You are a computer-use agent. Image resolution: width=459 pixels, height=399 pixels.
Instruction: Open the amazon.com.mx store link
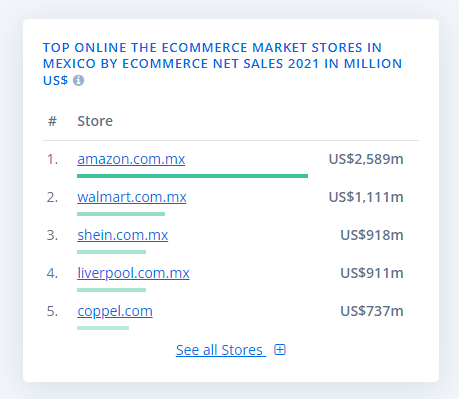(x=131, y=159)
